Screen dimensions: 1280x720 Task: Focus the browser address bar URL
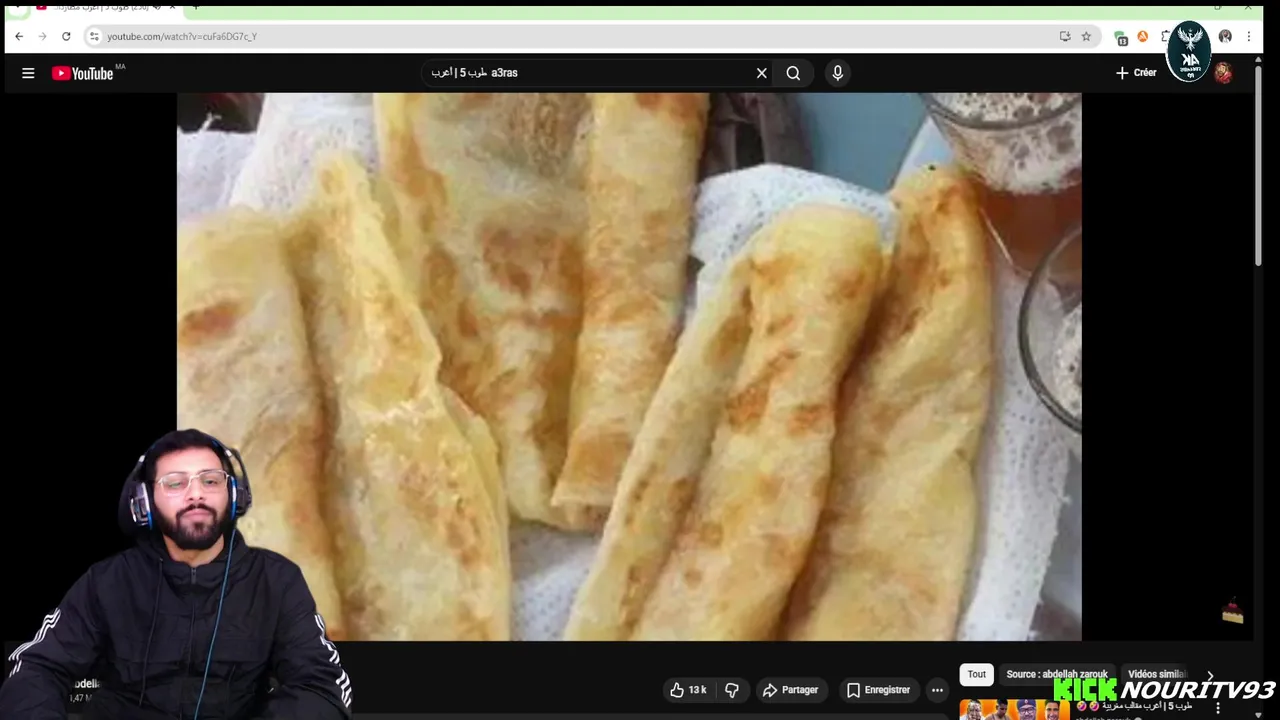[182, 37]
